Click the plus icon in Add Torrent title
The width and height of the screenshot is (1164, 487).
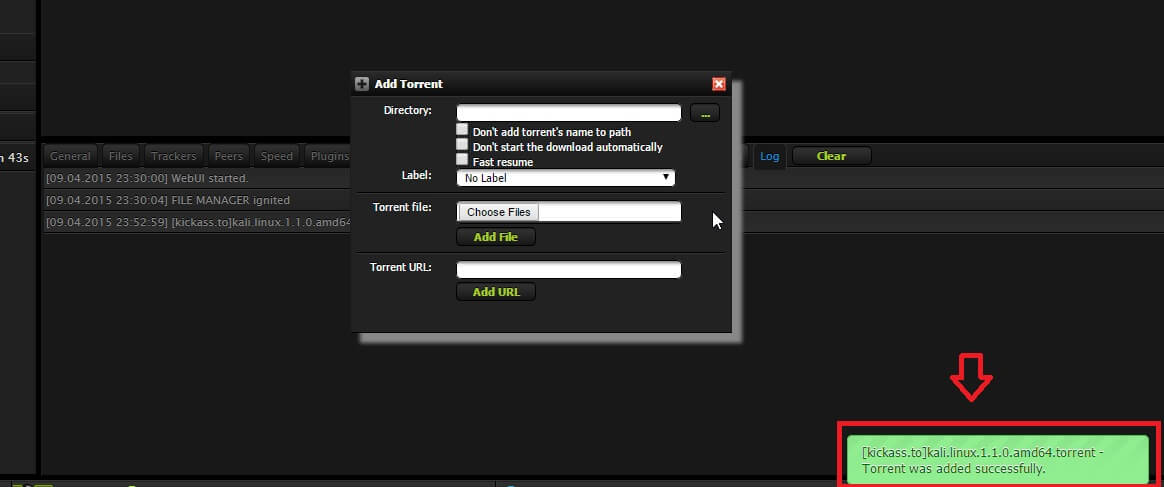pos(362,84)
